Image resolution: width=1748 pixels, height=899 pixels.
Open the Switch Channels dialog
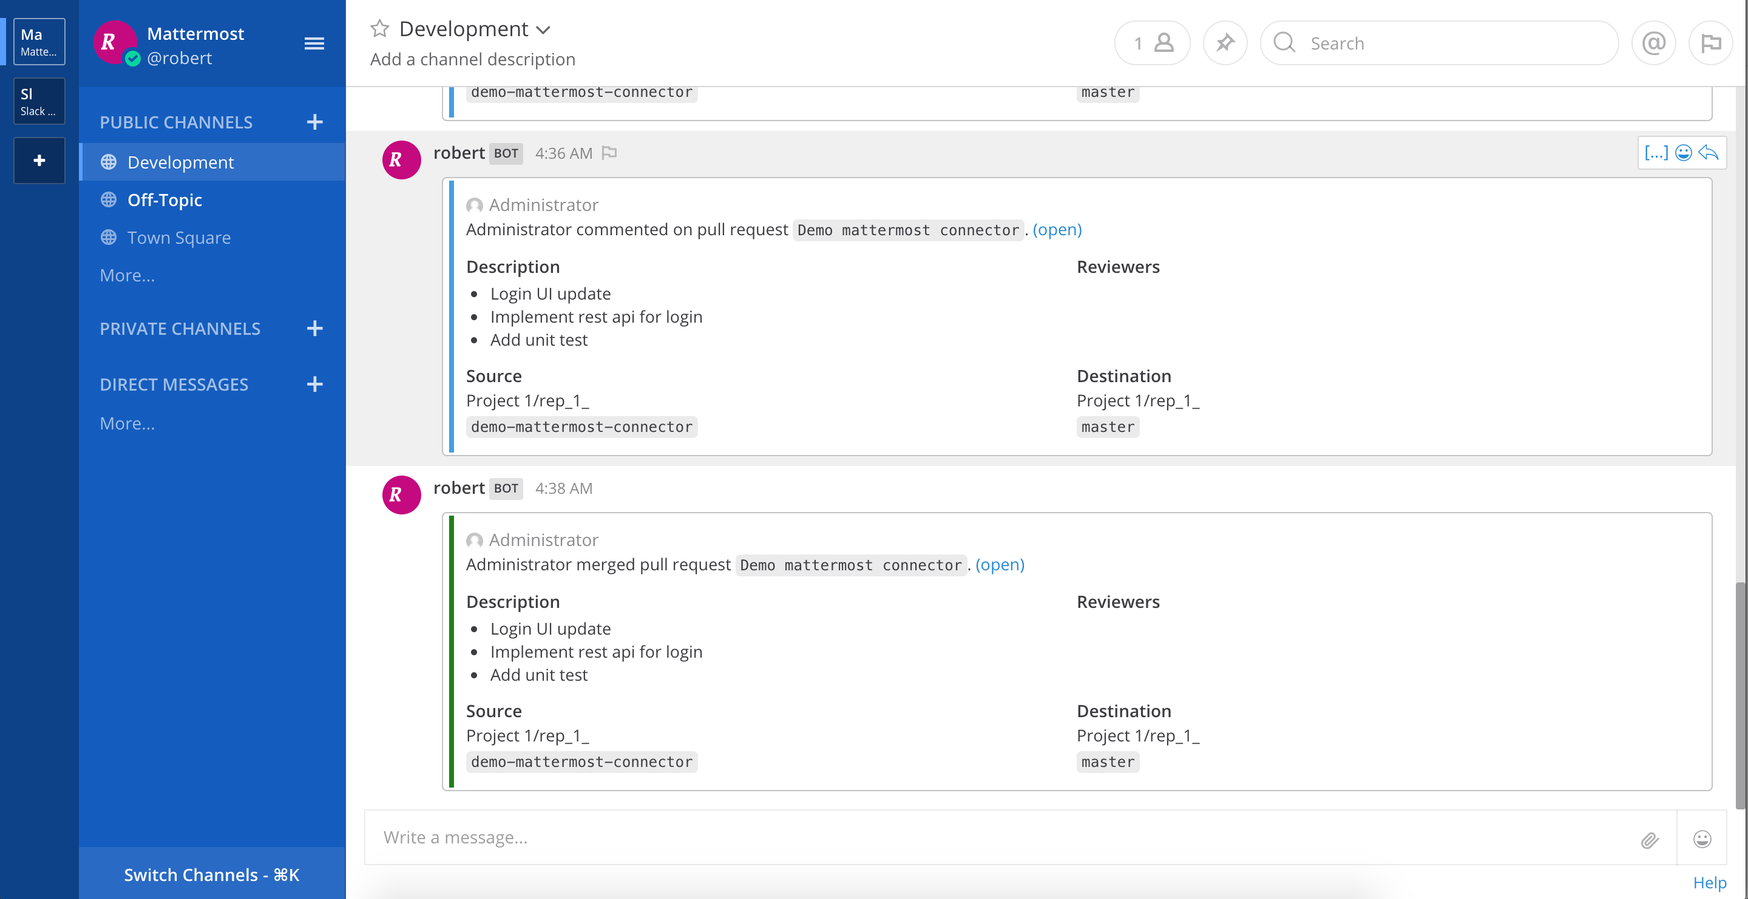point(212,875)
